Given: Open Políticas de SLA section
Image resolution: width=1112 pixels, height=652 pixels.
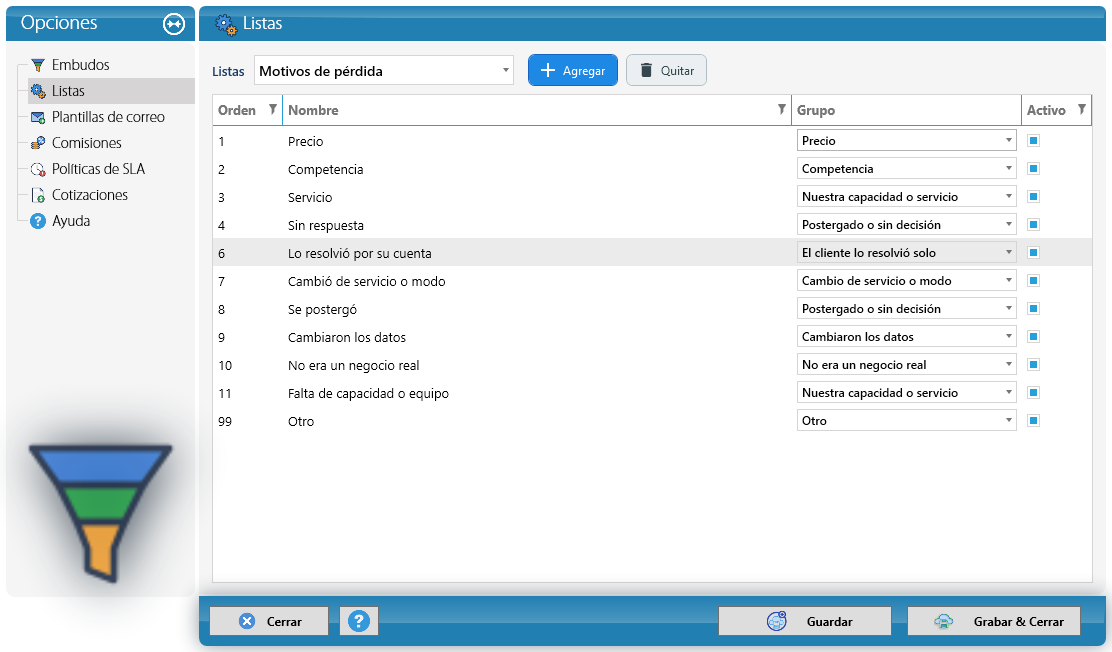Looking at the screenshot, I should coord(98,169).
